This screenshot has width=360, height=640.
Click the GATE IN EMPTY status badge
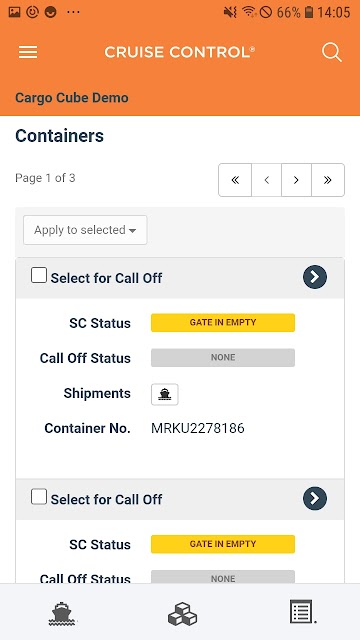click(223, 322)
